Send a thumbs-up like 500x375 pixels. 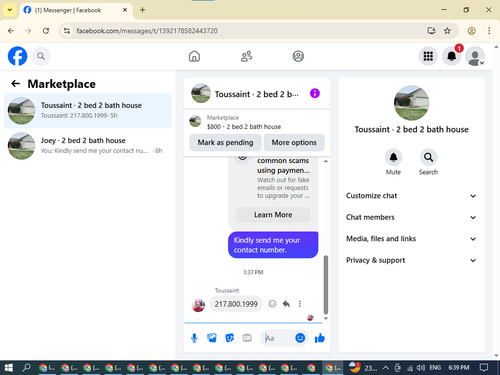320,338
